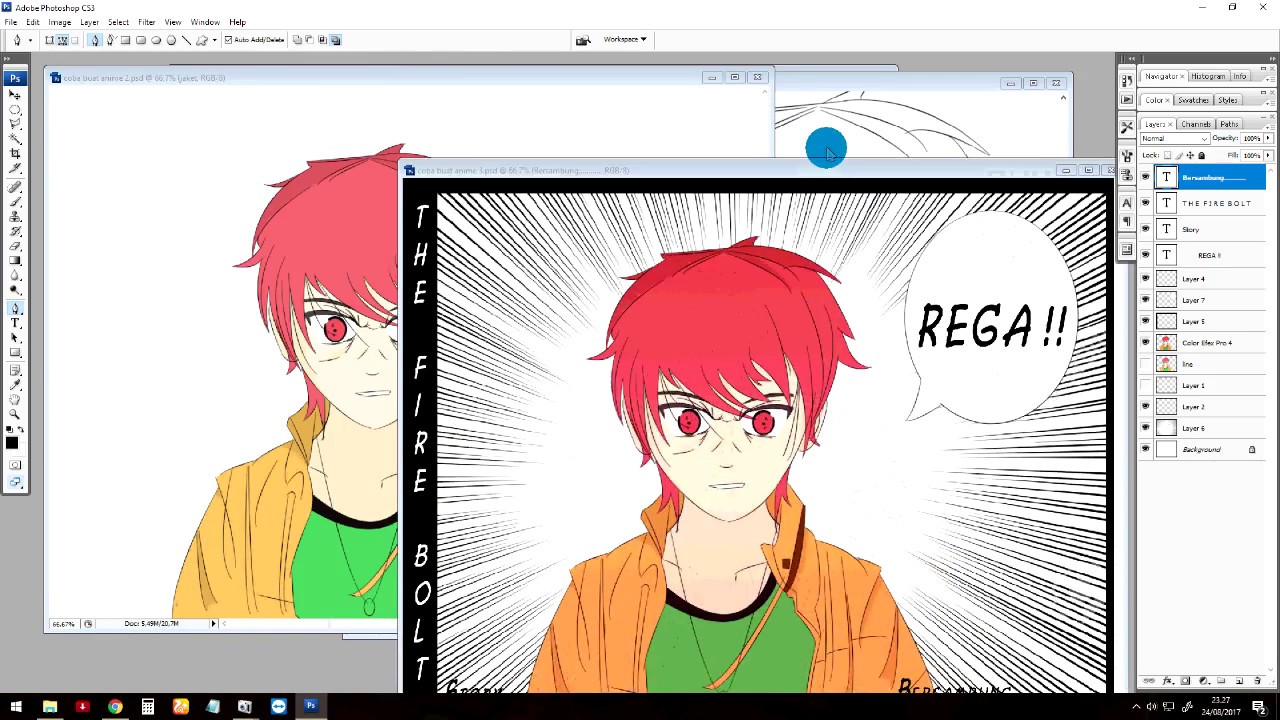Screen dimensions: 1280x720
Task: Select the Move tool
Action: pos(14,93)
